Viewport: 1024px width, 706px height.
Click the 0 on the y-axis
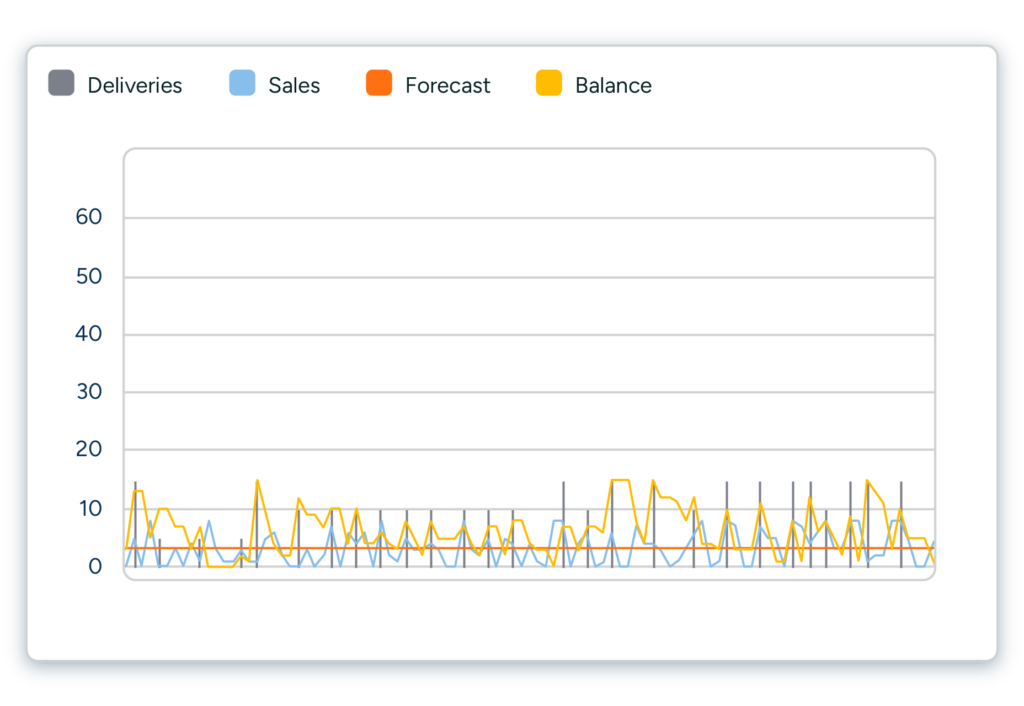95,565
